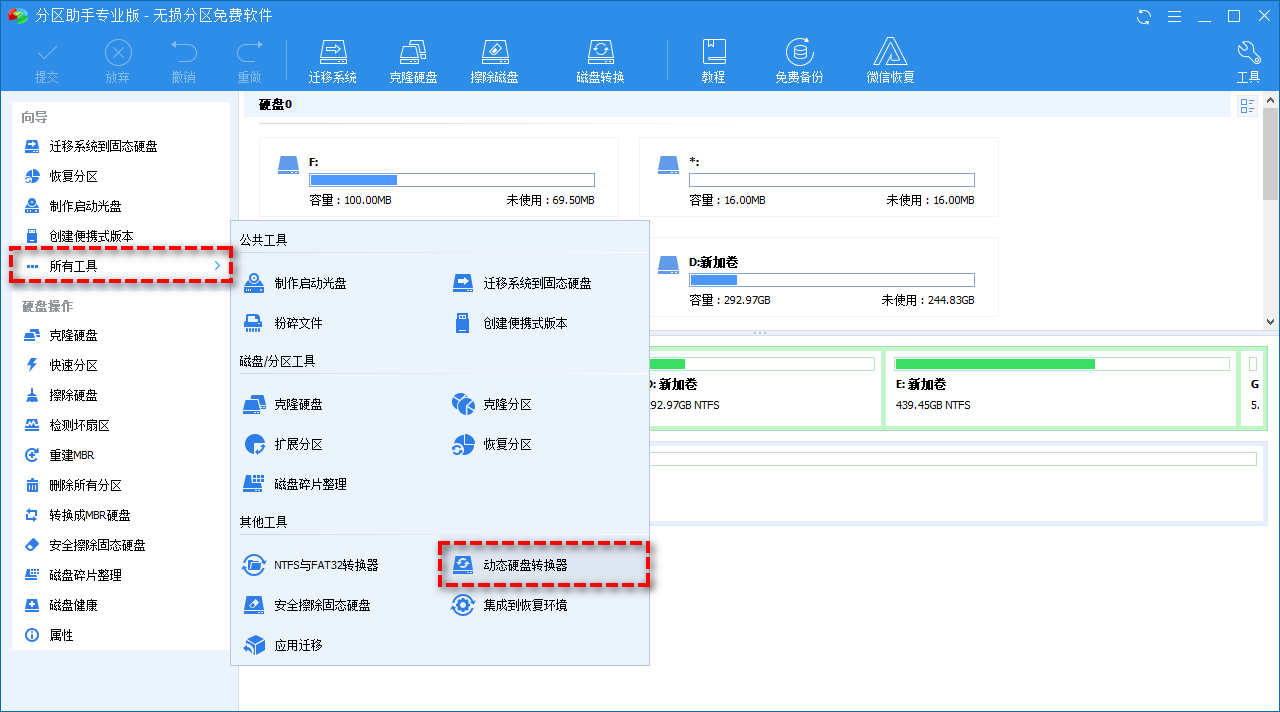Open 磁盘转换 in the toolbar
The height and width of the screenshot is (712, 1280).
600,60
